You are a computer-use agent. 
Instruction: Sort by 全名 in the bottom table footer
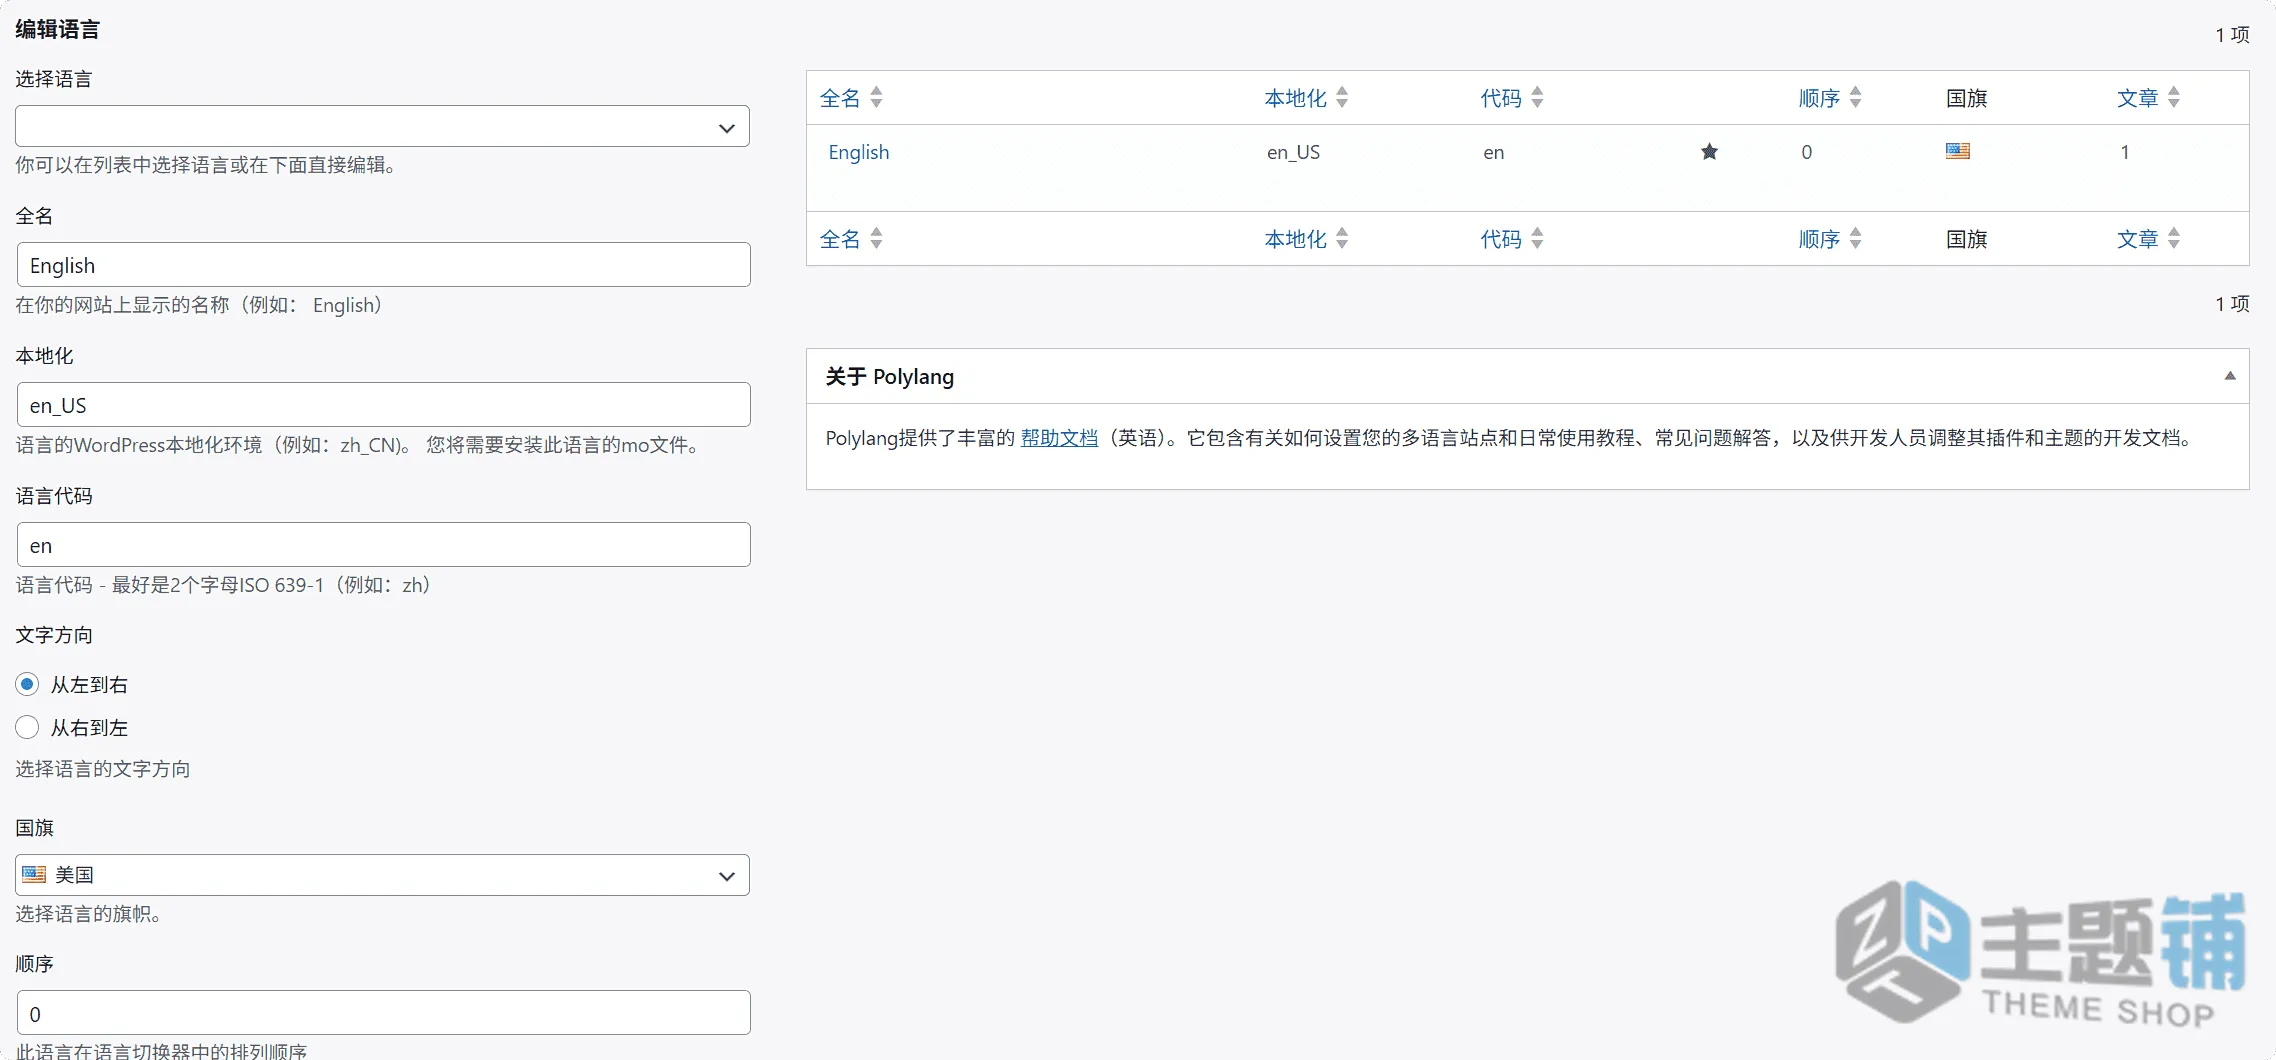pos(851,239)
